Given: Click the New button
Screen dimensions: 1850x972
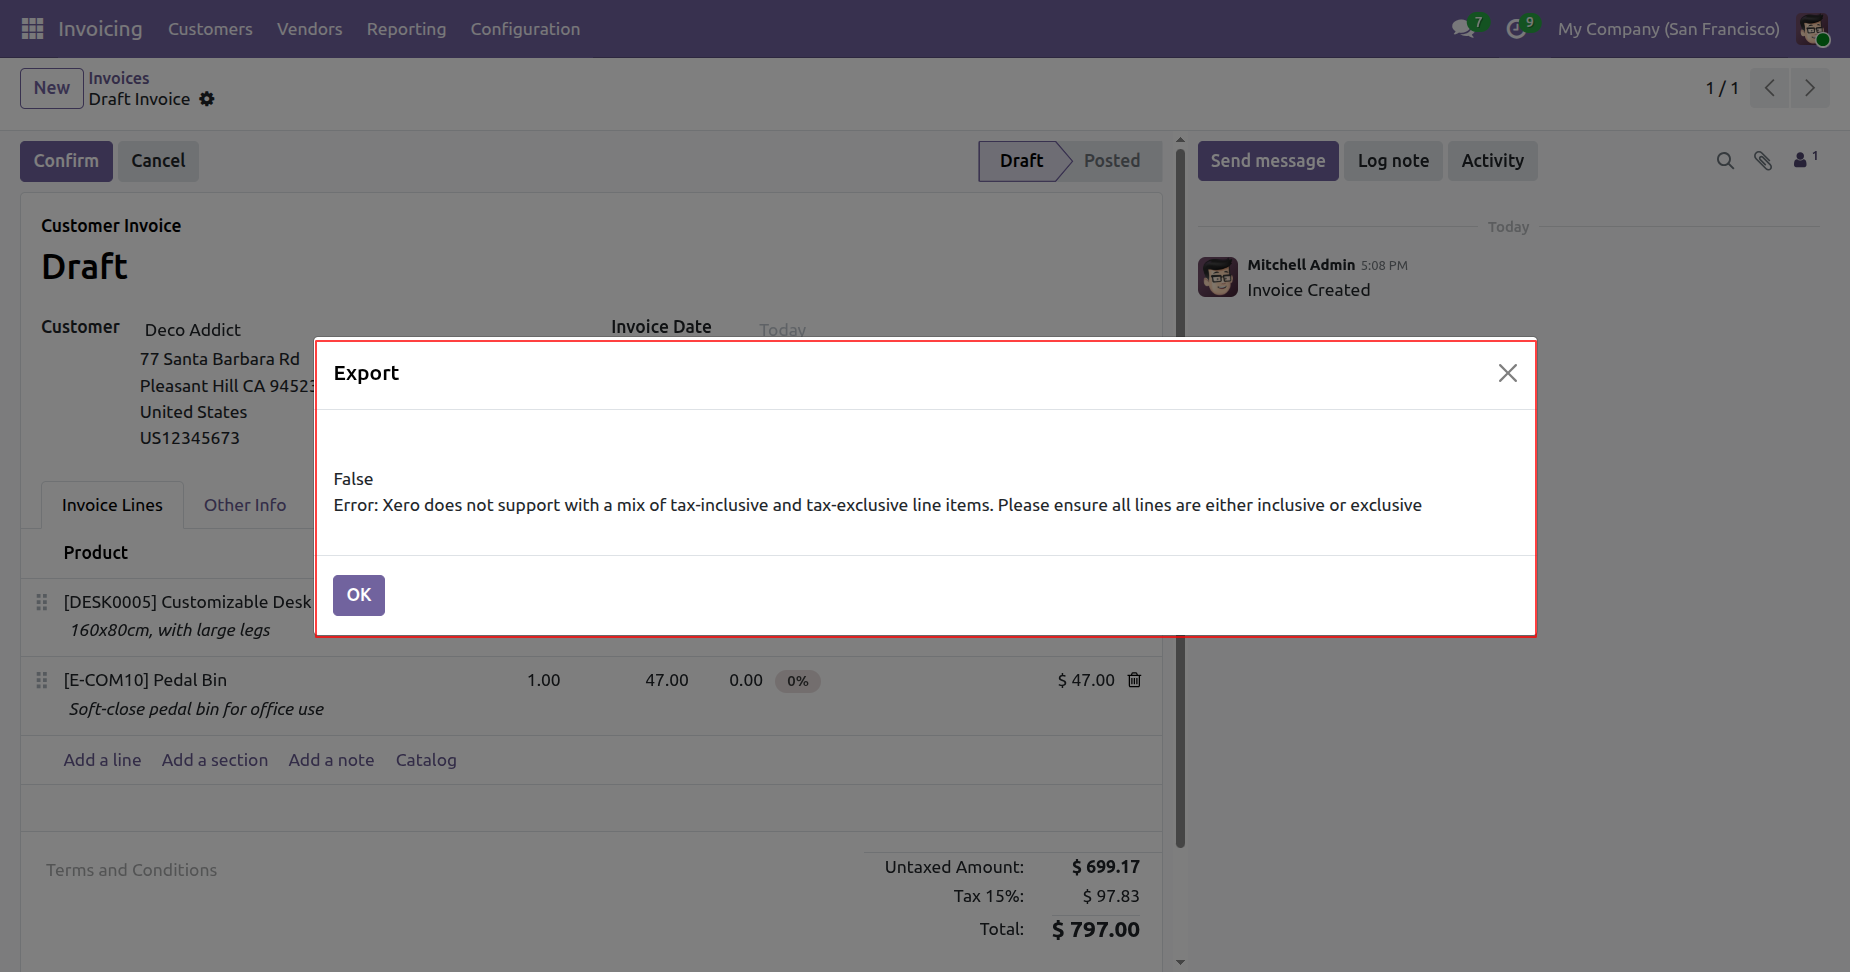Looking at the screenshot, I should (52, 88).
